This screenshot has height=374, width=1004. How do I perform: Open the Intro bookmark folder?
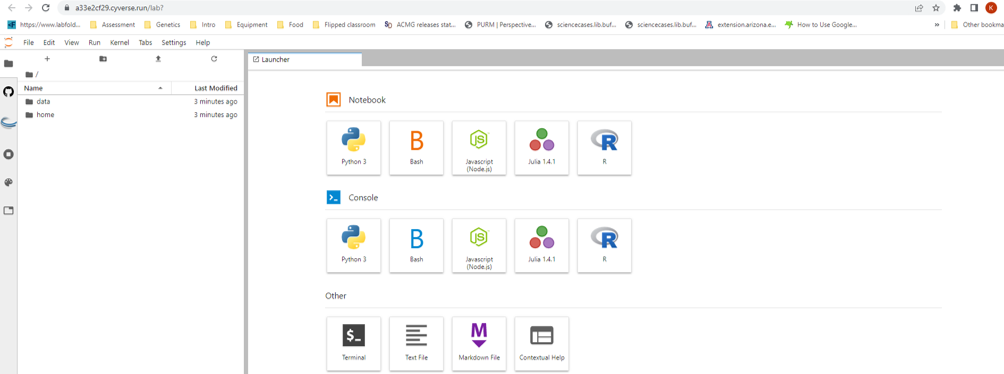202,25
